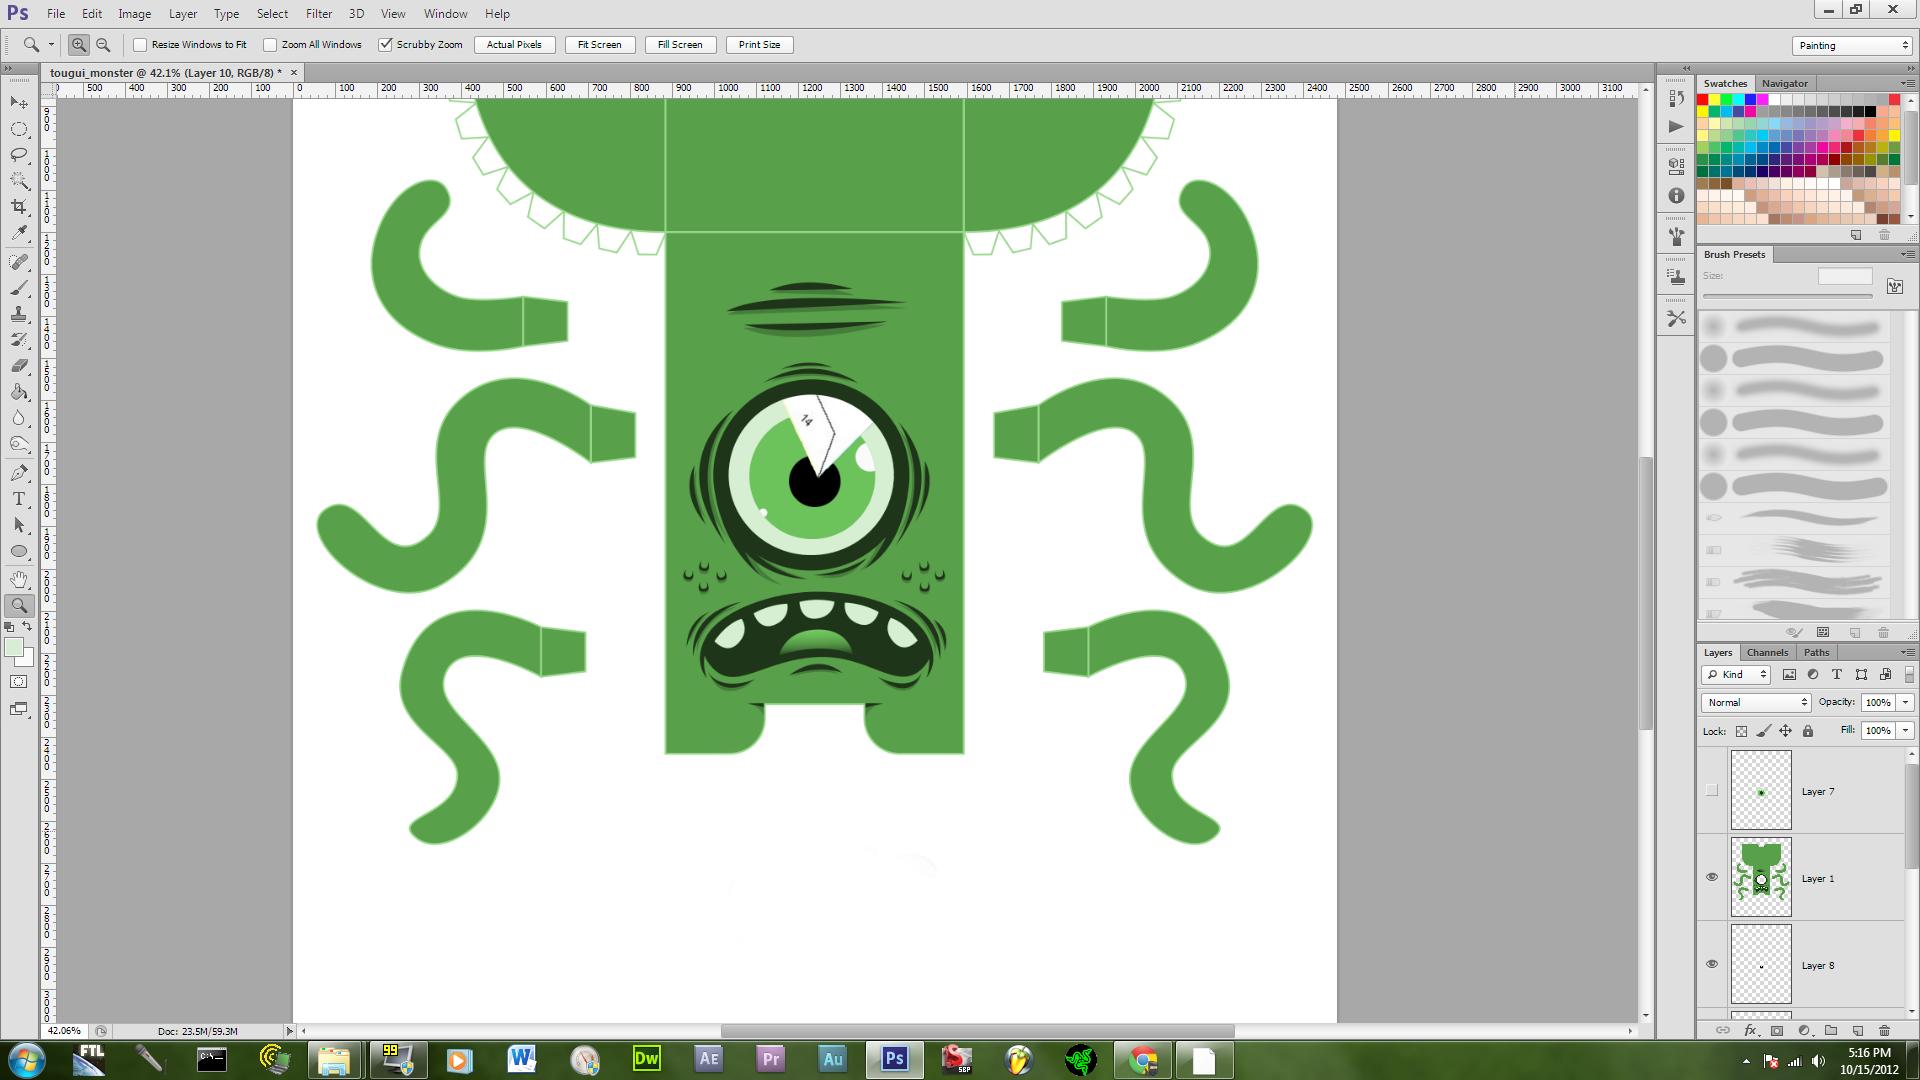Screen dimensions: 1920x1080
Task: Open Zoom tool preset picker arrow
Action: pyautogui.click(x=51, y=45)
